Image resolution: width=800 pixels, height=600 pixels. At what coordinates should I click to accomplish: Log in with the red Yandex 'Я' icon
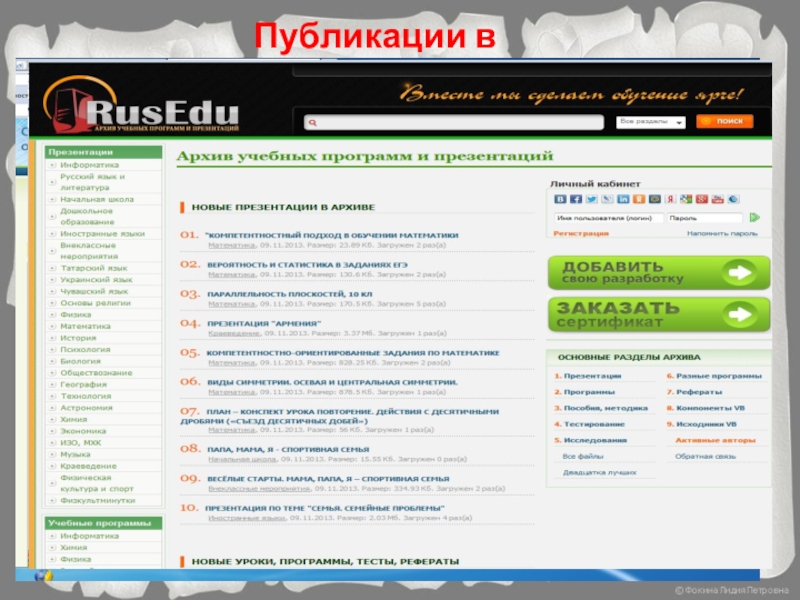point(670,199)
